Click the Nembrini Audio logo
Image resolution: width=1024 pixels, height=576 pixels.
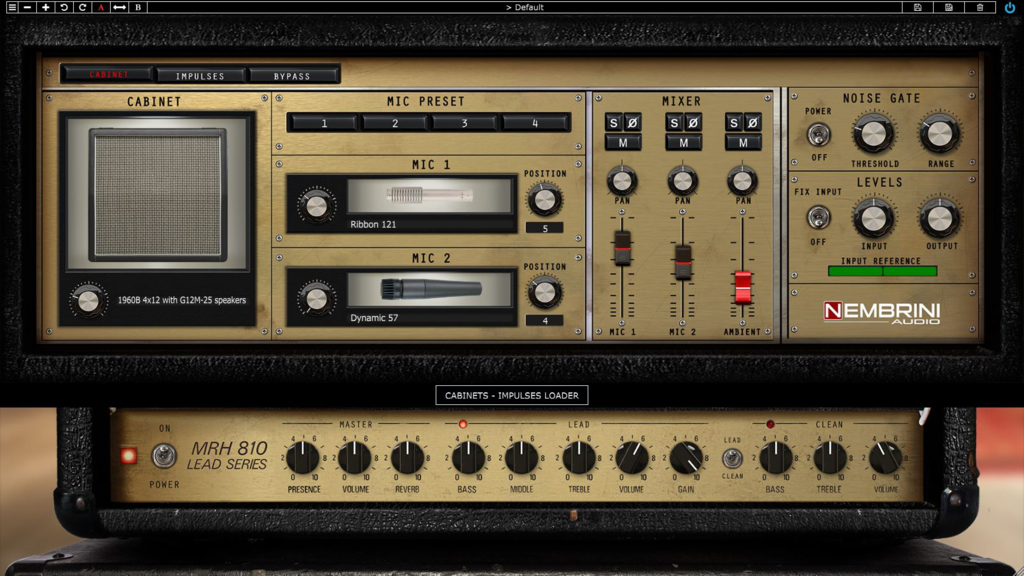point(882,312)
